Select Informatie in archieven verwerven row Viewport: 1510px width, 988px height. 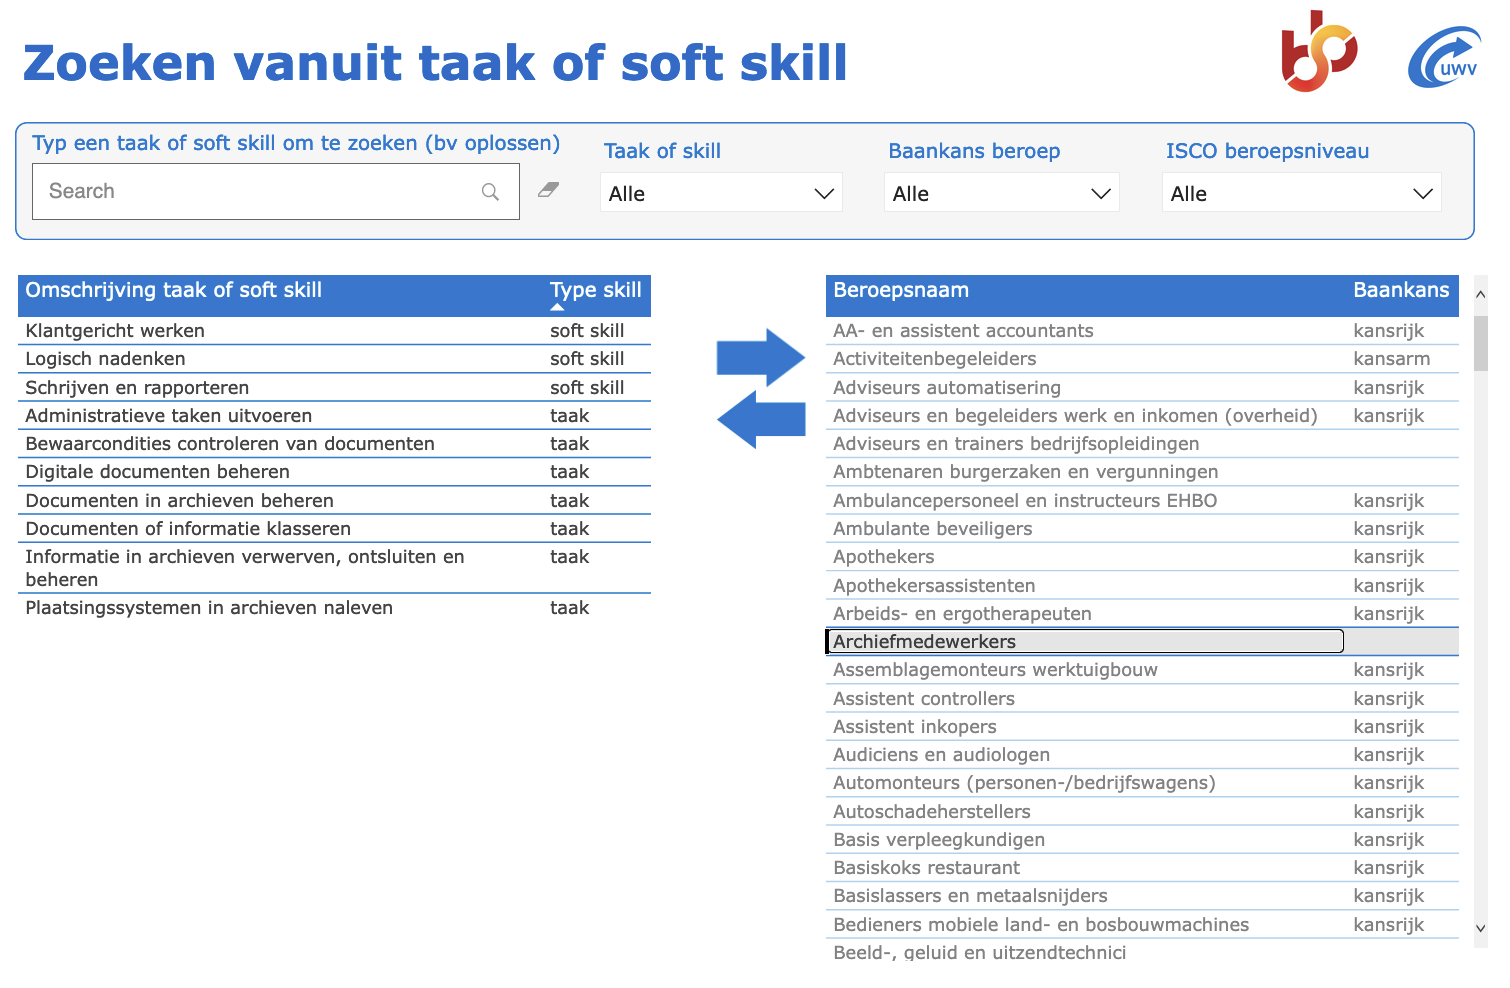coord(334,568)
